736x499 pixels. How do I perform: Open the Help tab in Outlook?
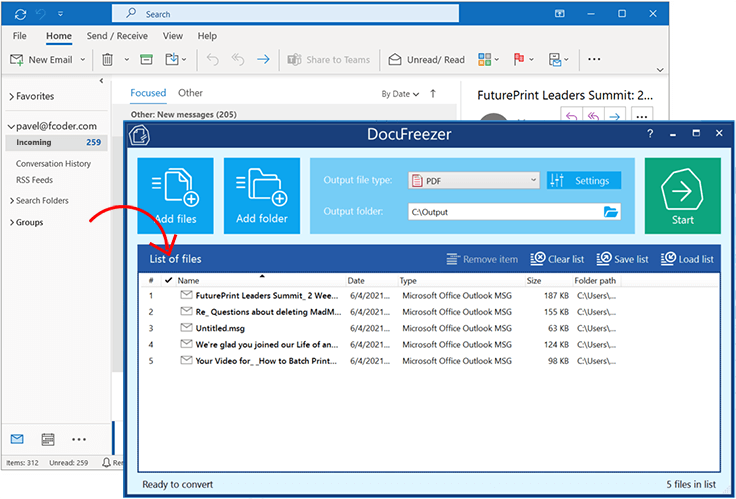[x=207, y=36]
